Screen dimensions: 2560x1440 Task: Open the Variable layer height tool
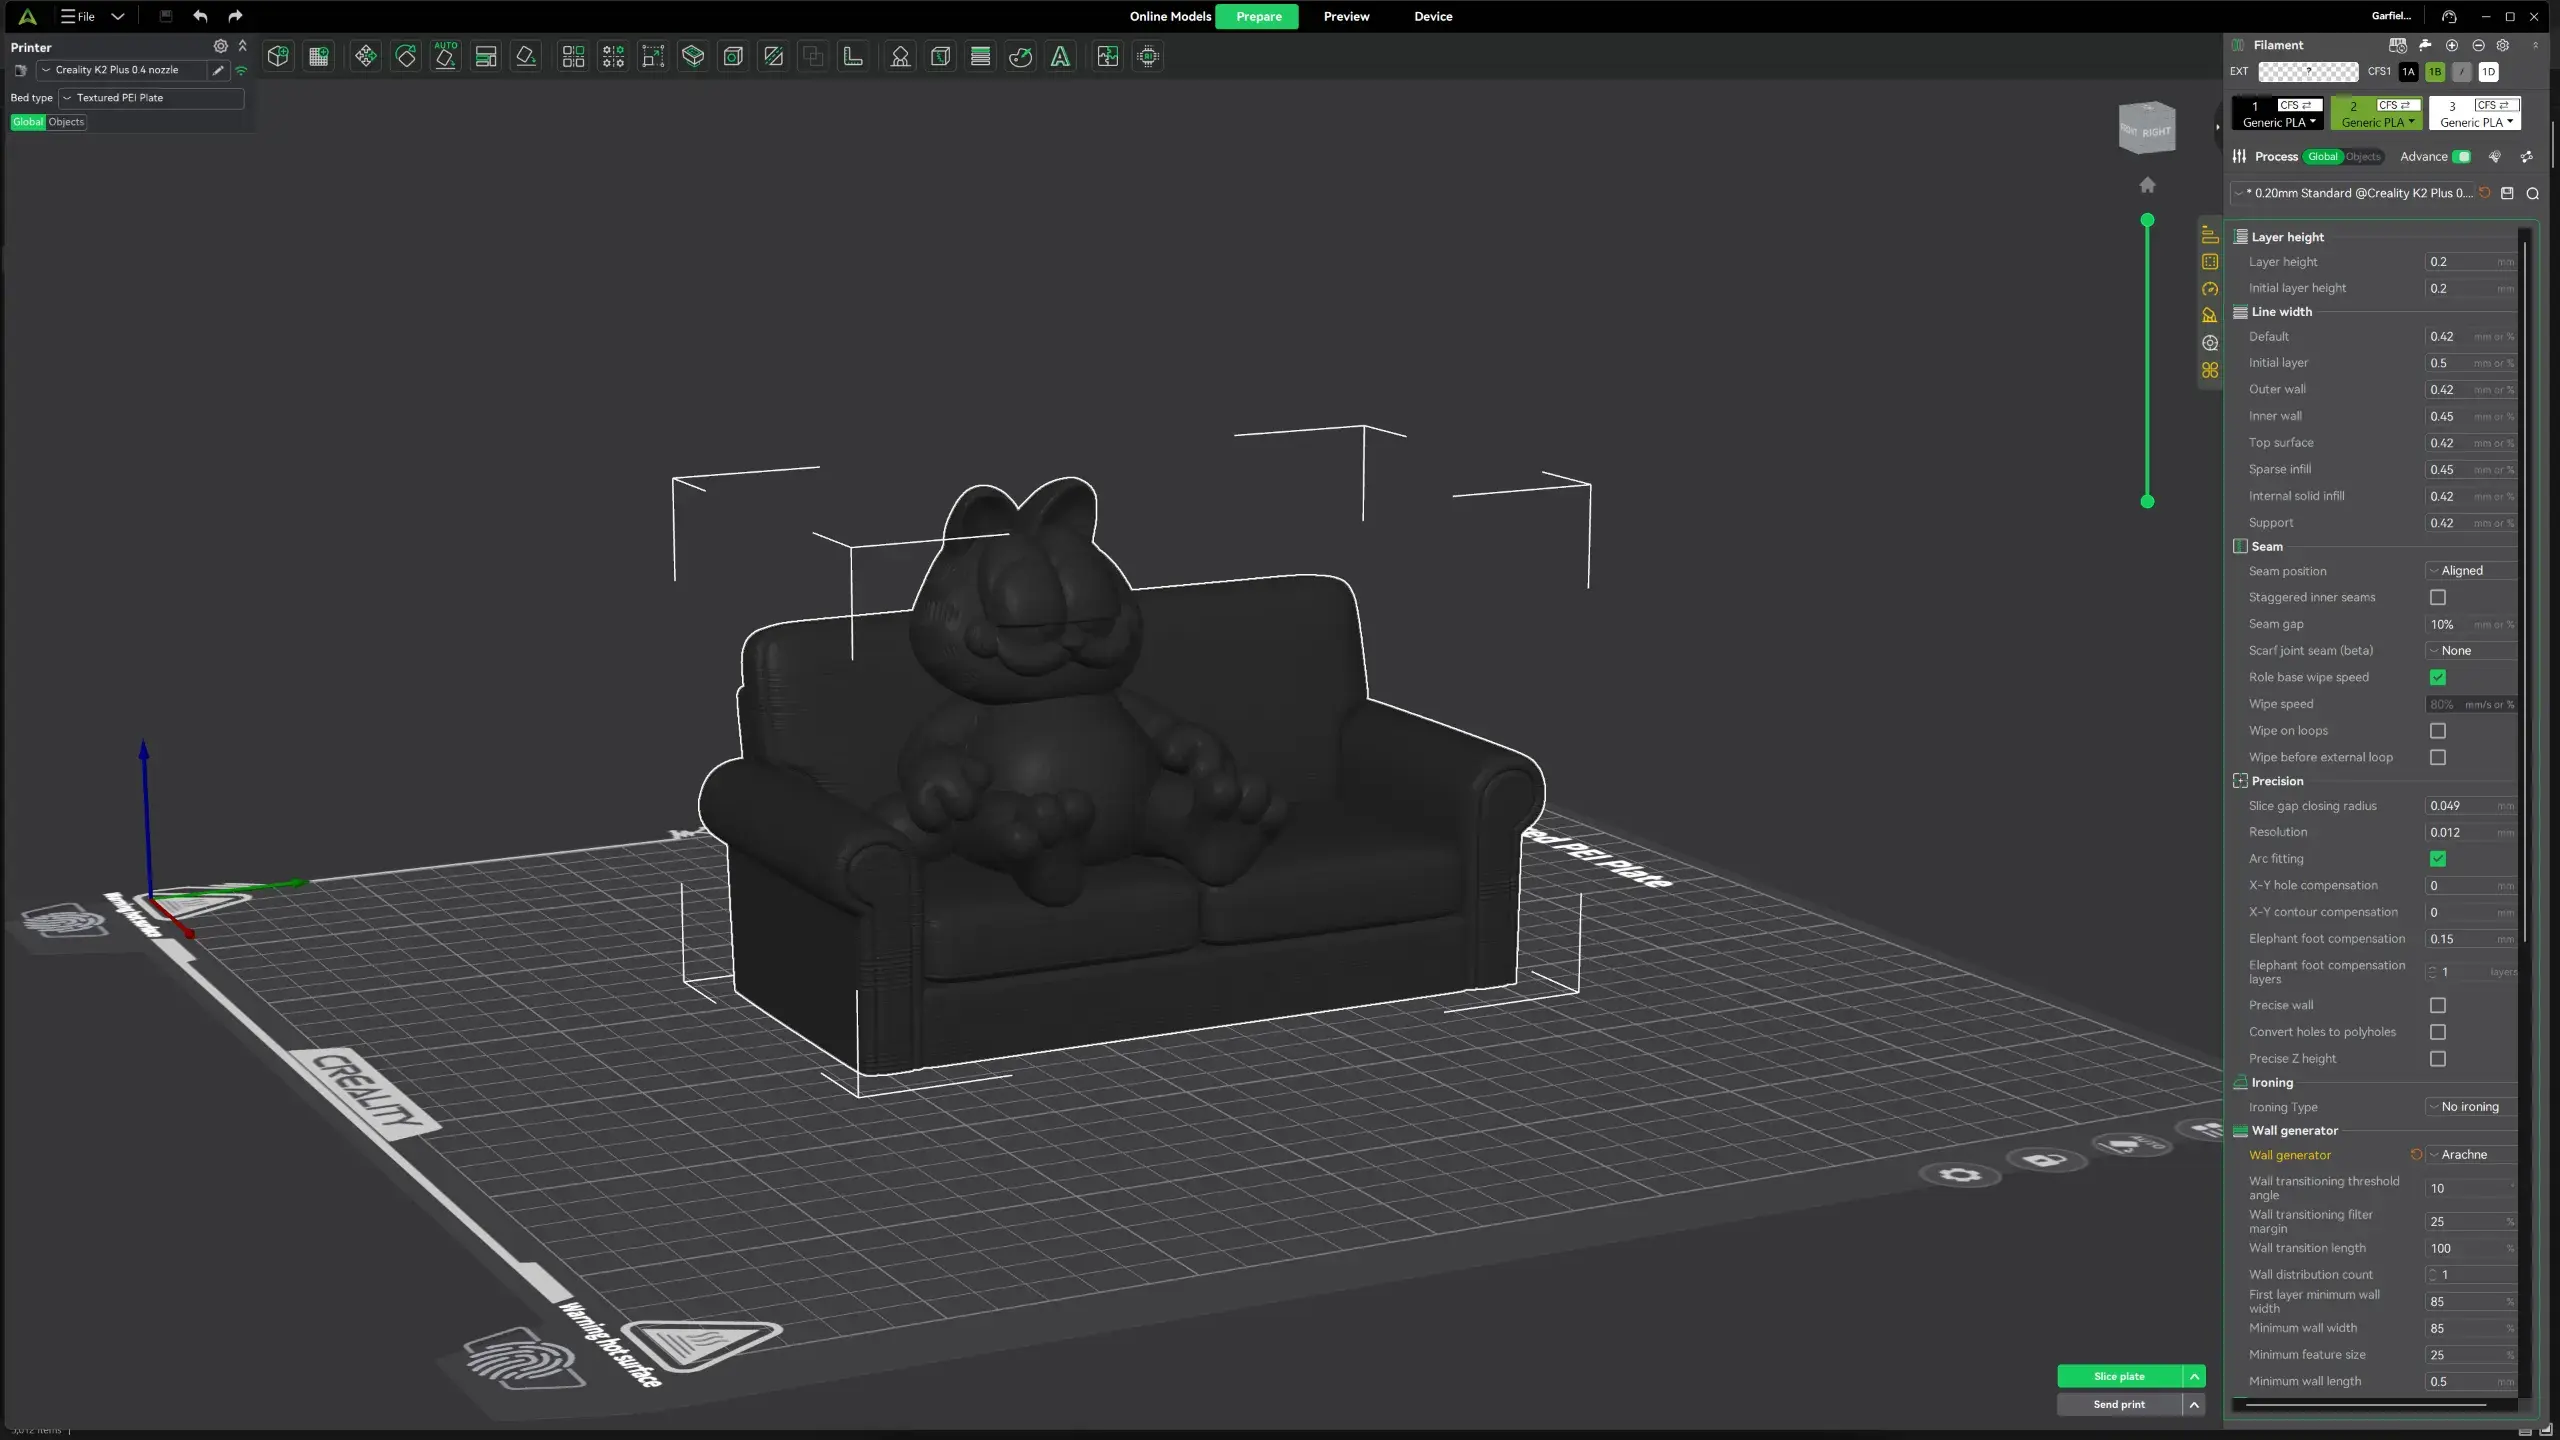[x=980, y=57]
